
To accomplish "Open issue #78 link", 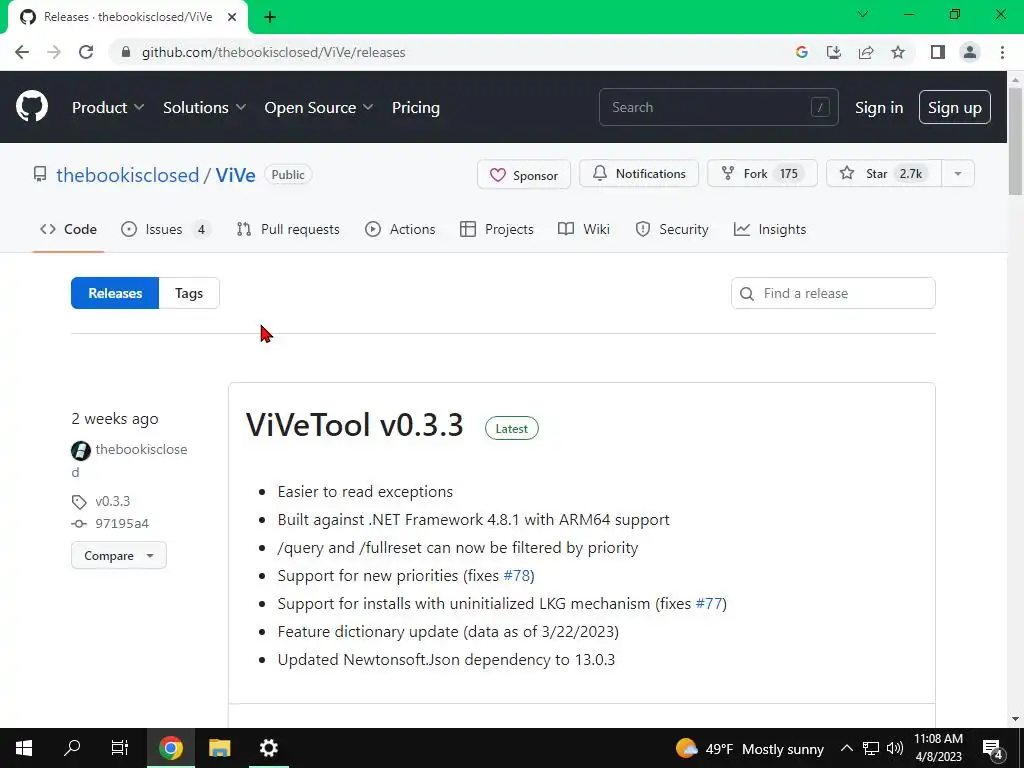I will (517, 575).
